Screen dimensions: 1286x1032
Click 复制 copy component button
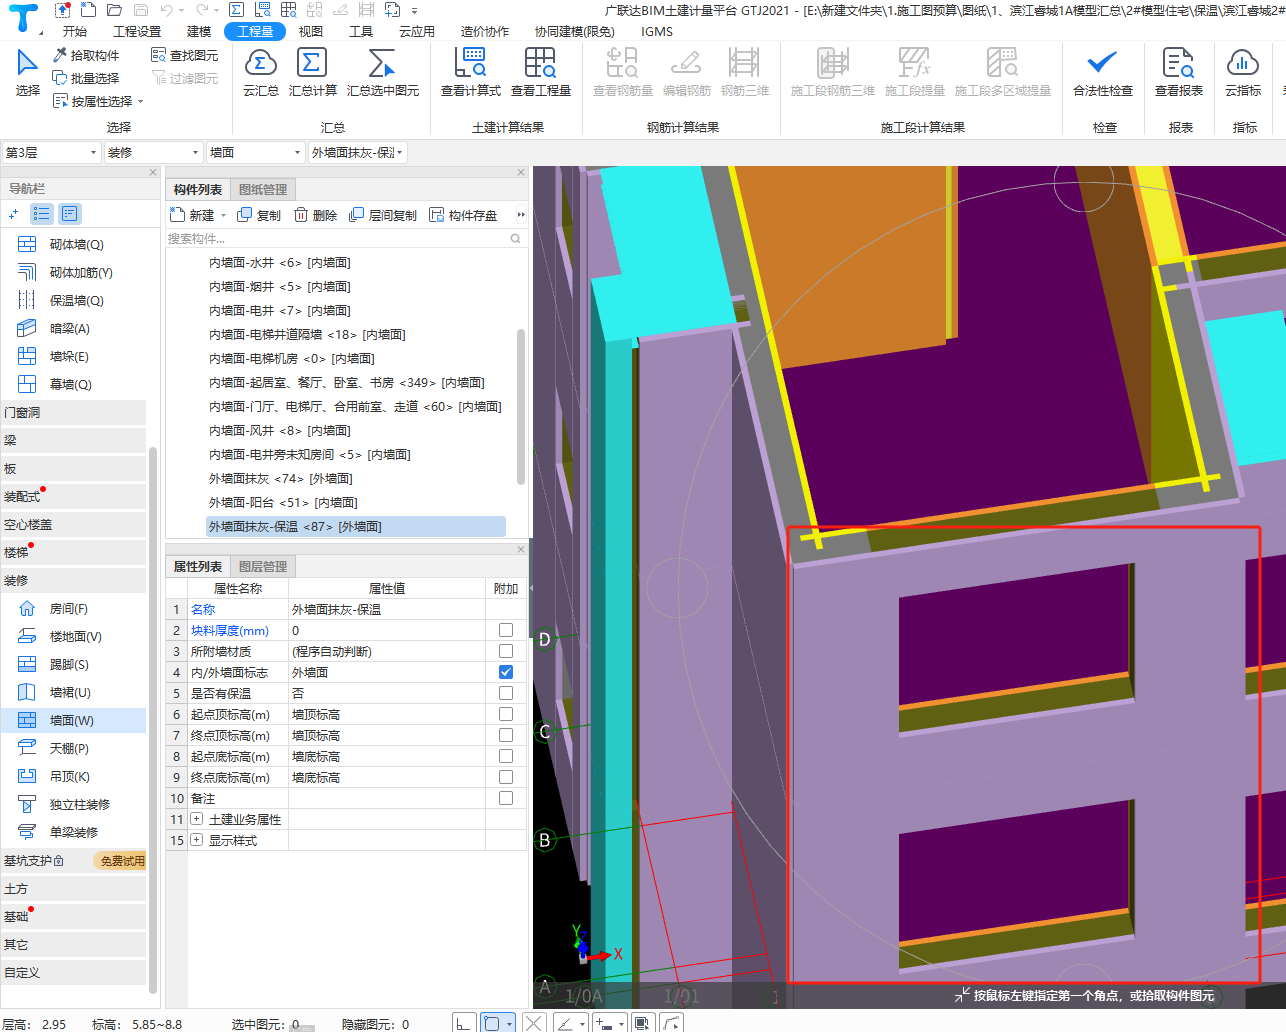pos(259,215)
